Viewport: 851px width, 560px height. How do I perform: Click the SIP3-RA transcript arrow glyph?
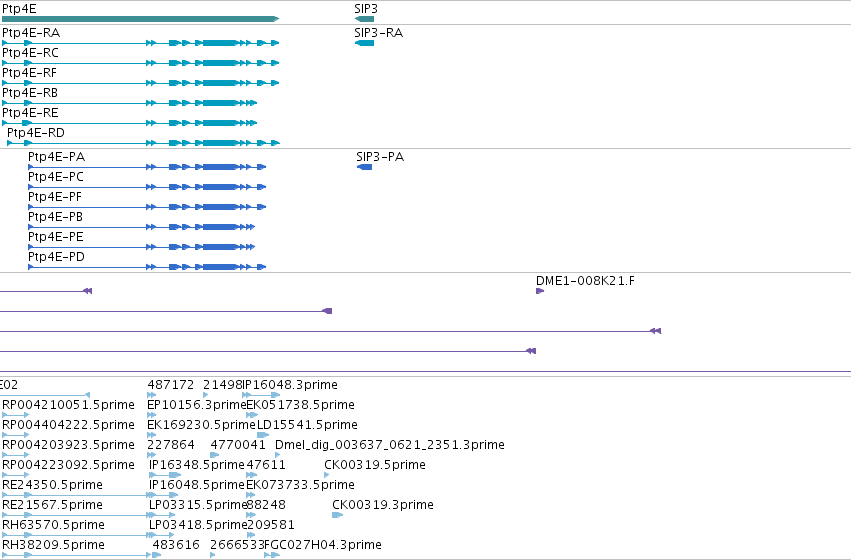point(364,43)
